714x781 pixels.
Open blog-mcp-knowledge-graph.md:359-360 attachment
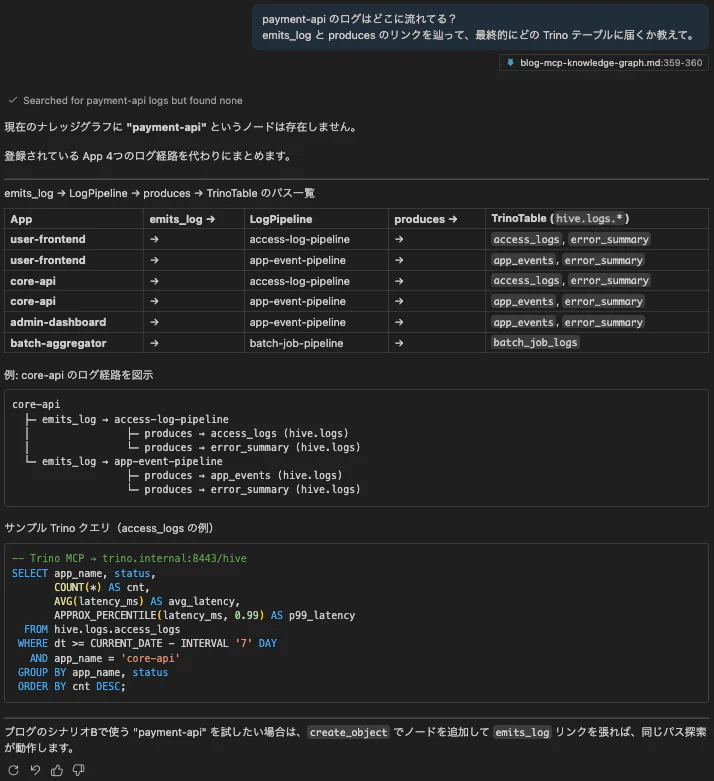click(x=604, y=63)
